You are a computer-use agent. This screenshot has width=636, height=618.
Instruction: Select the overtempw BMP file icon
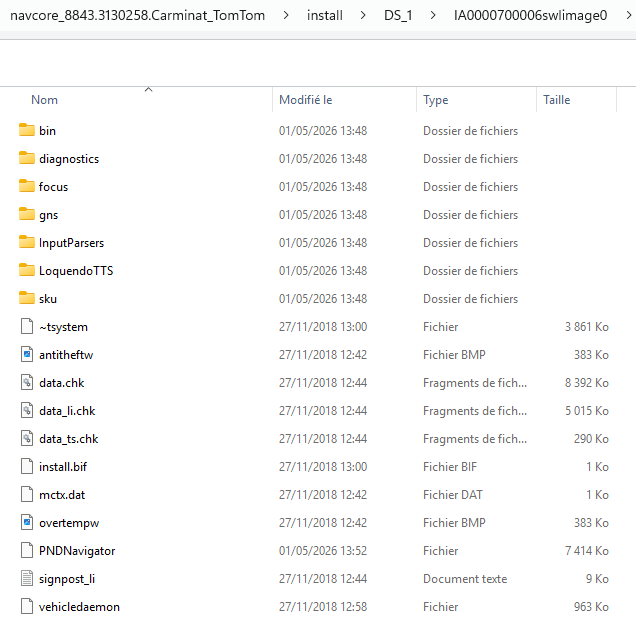point(27,522)
